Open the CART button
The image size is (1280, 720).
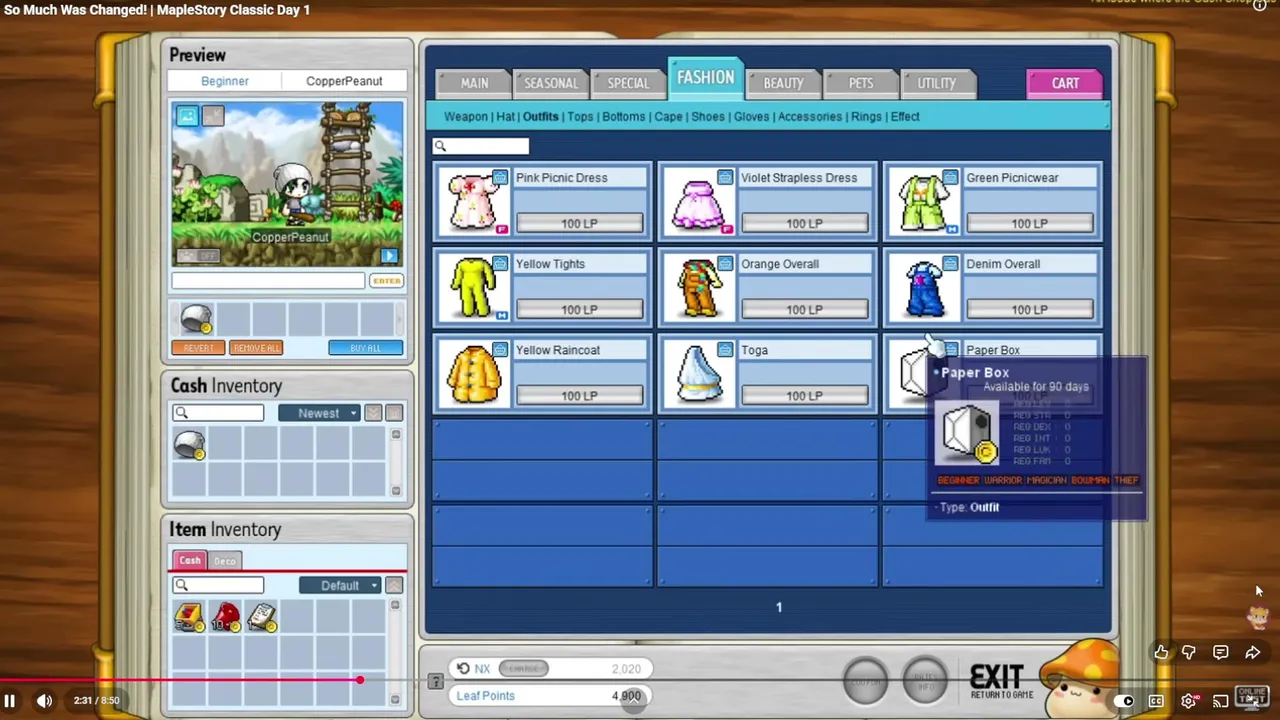1065,83
